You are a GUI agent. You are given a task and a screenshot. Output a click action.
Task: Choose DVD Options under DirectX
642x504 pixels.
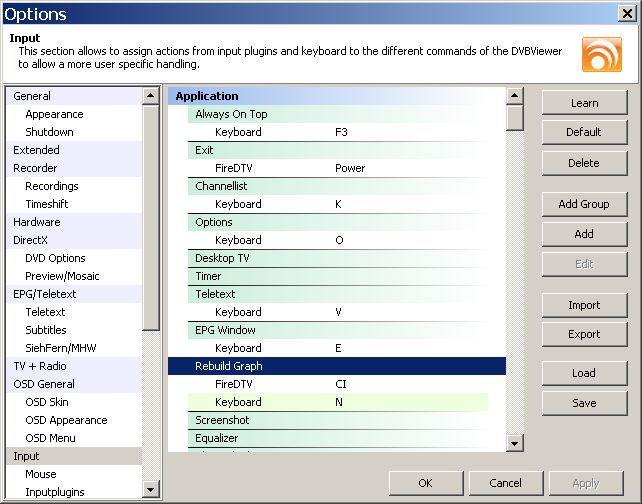click(55, 258)
